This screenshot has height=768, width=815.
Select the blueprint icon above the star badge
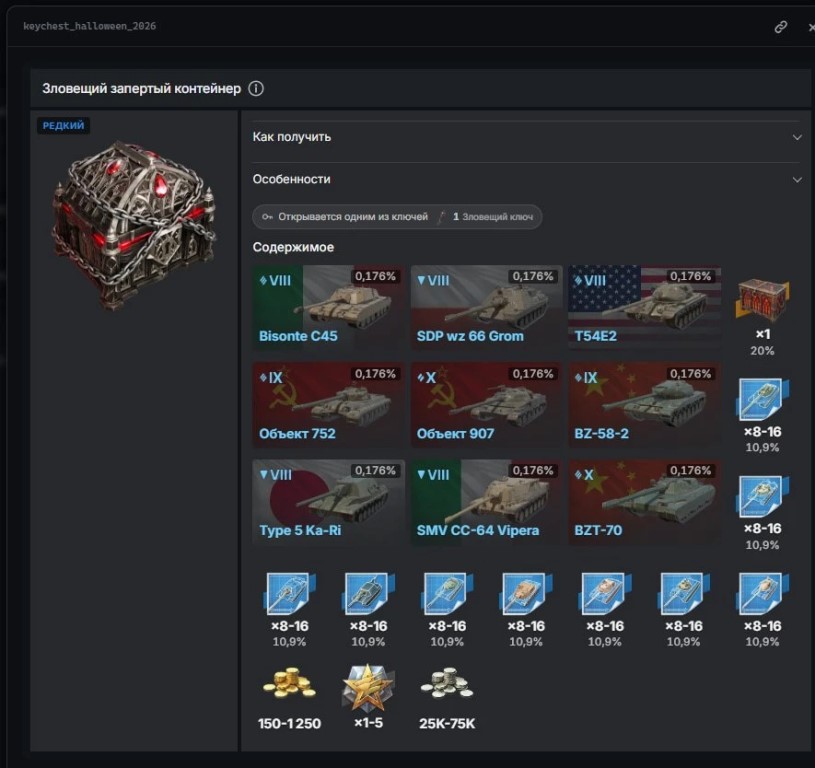point(368,593)
